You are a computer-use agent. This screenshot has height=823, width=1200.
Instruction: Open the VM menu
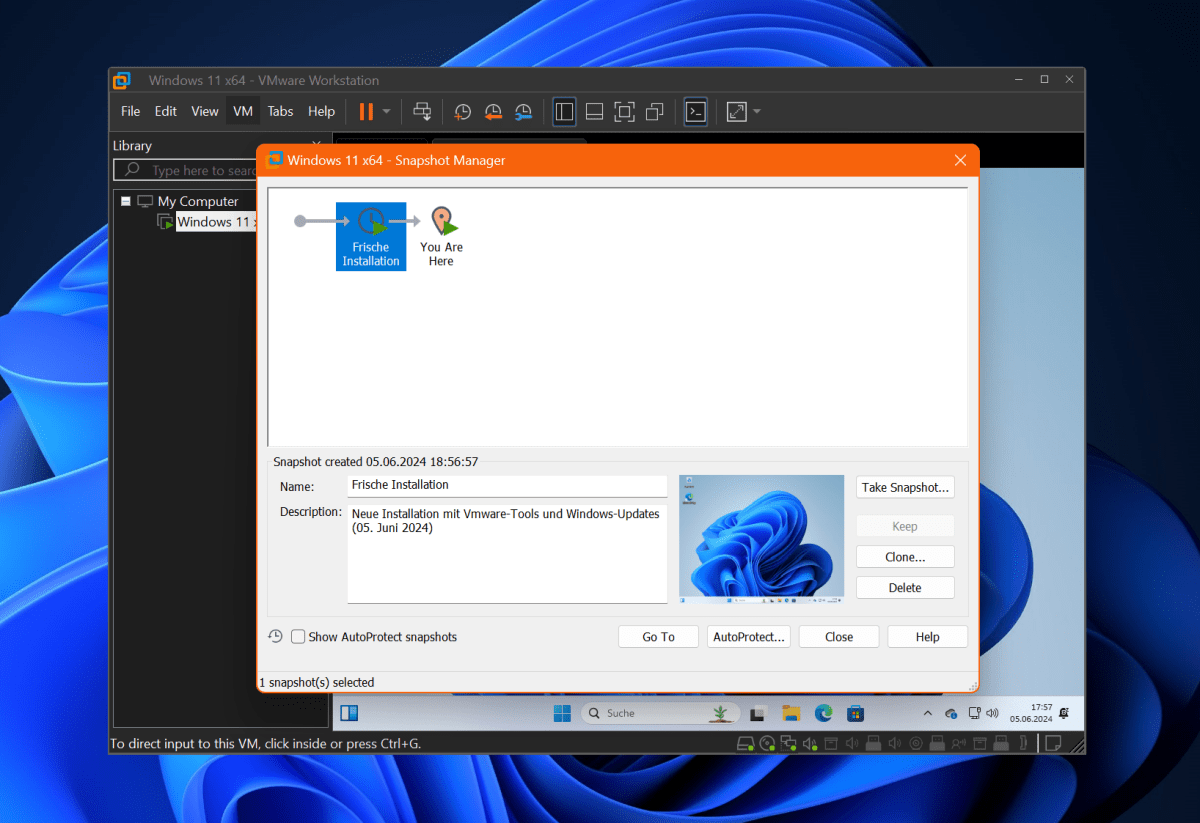pos(242,111)
